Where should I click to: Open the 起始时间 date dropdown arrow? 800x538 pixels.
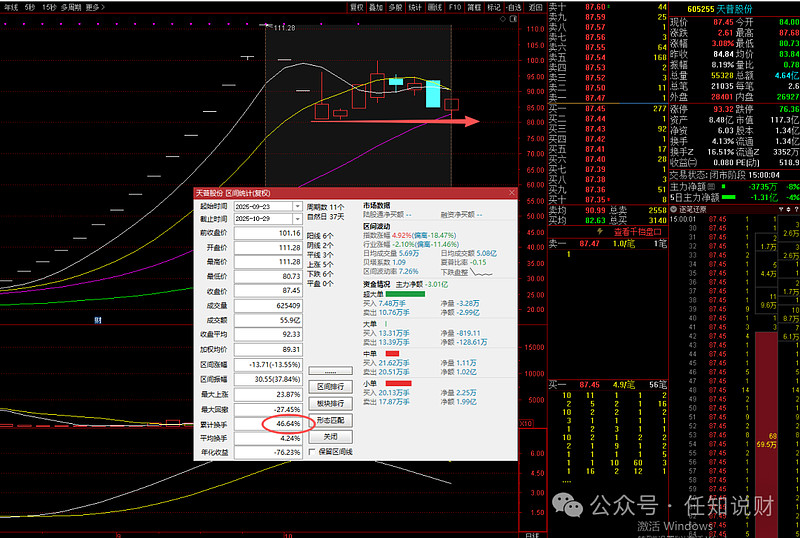pos(297,206)
